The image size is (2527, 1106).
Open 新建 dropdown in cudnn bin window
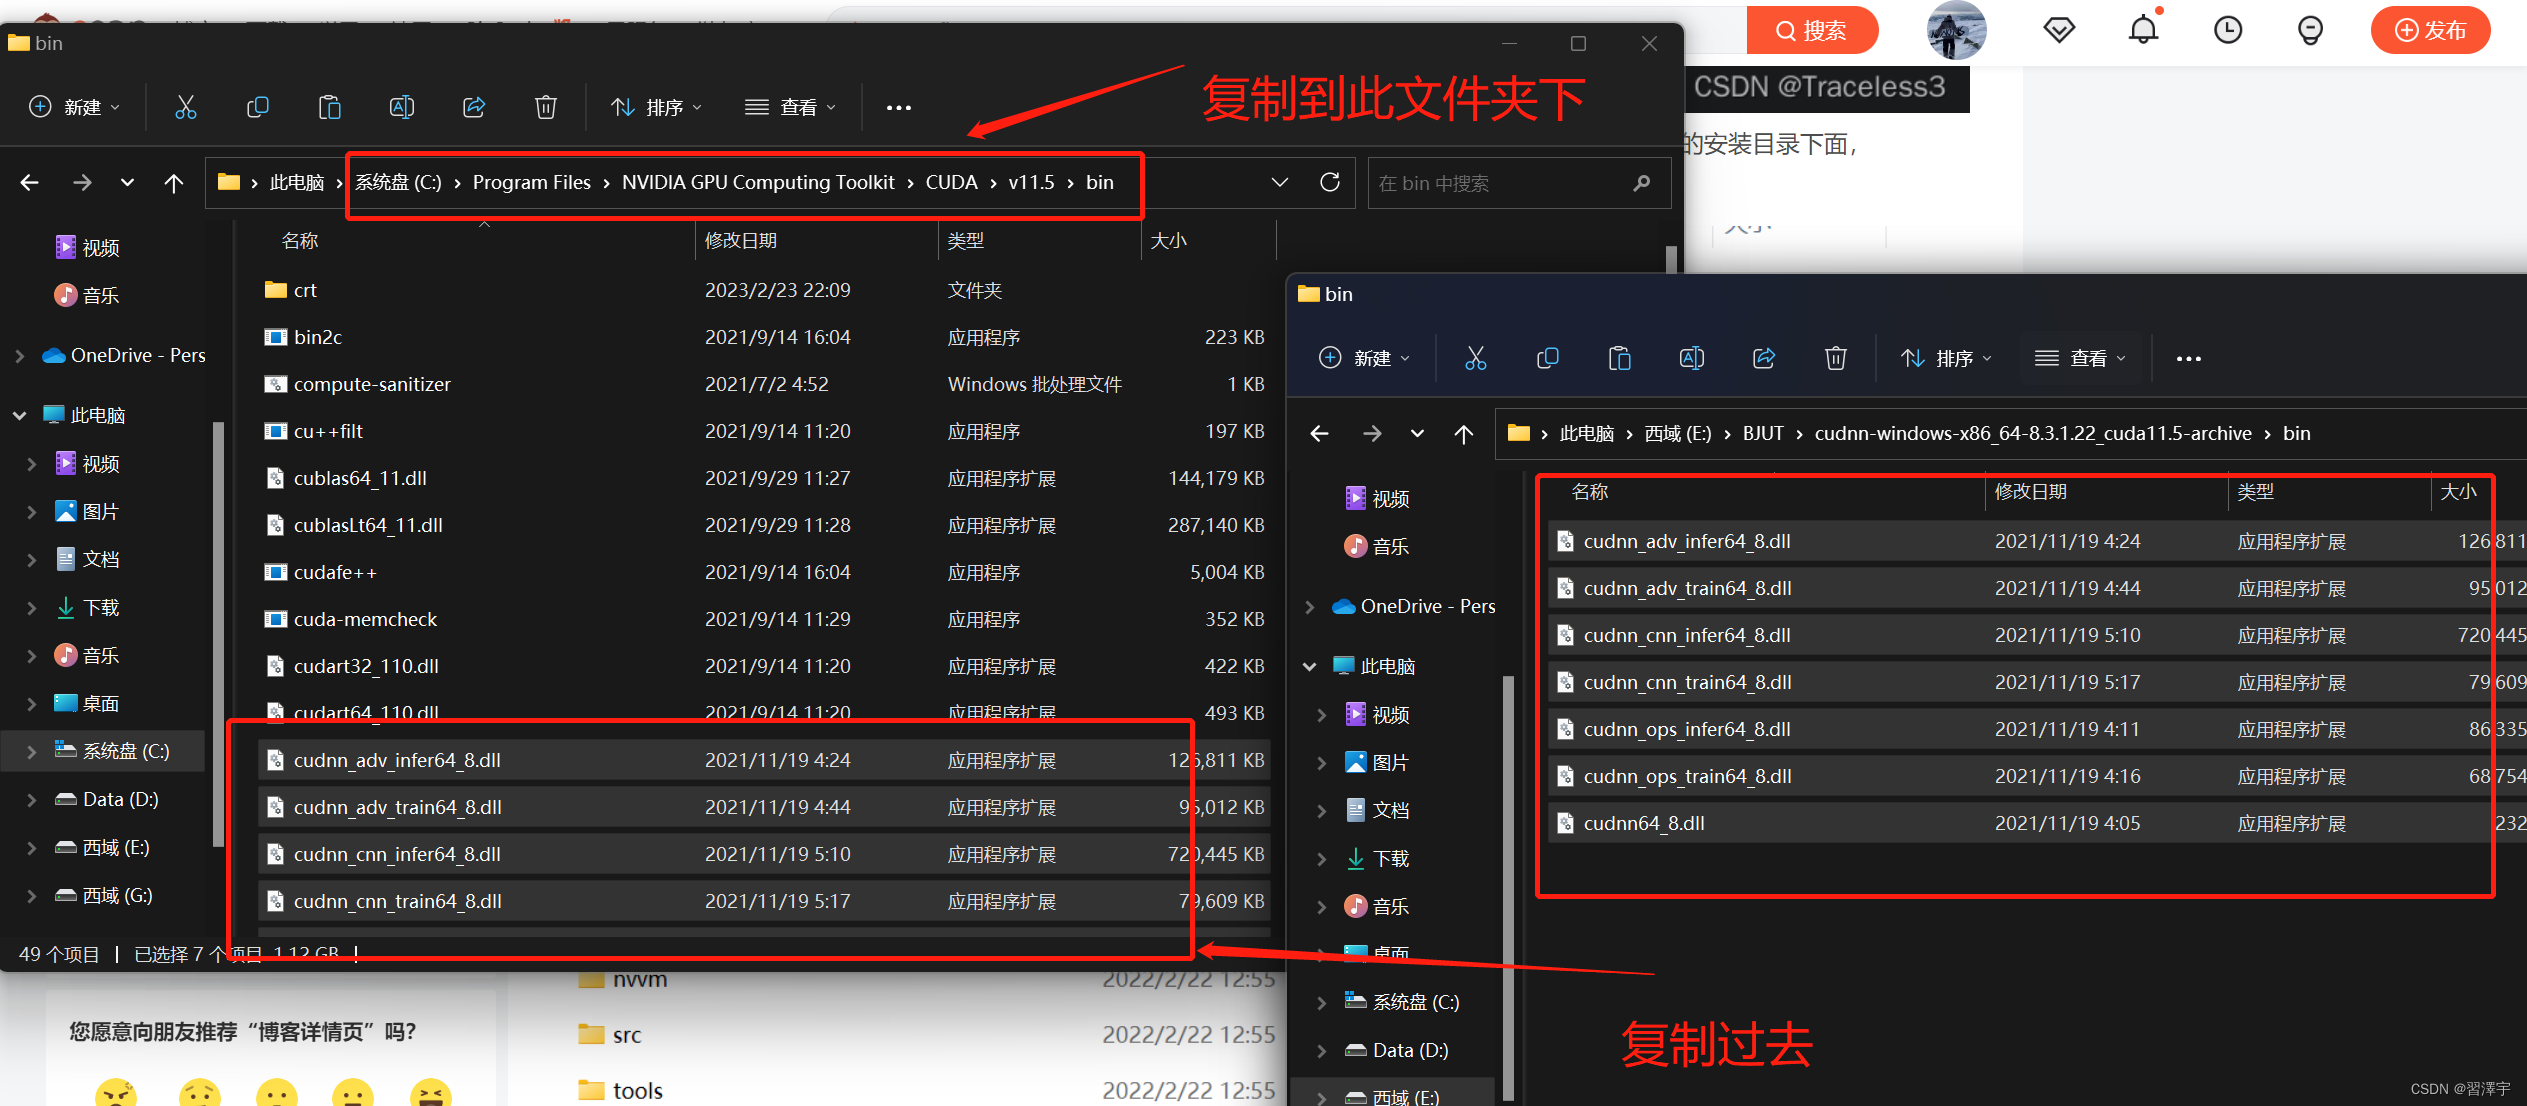pos(1365,358)
